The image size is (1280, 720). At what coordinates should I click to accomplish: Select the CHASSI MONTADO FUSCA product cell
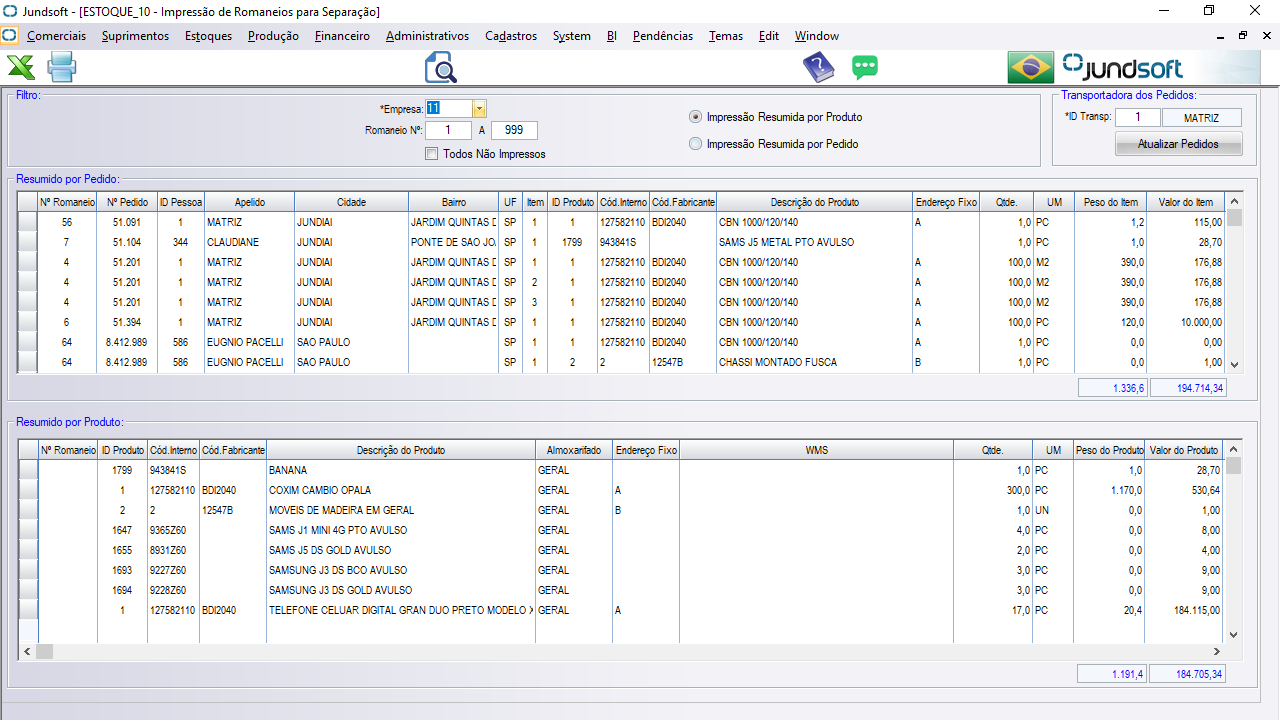pyautogui.click(x=814, y=362)
